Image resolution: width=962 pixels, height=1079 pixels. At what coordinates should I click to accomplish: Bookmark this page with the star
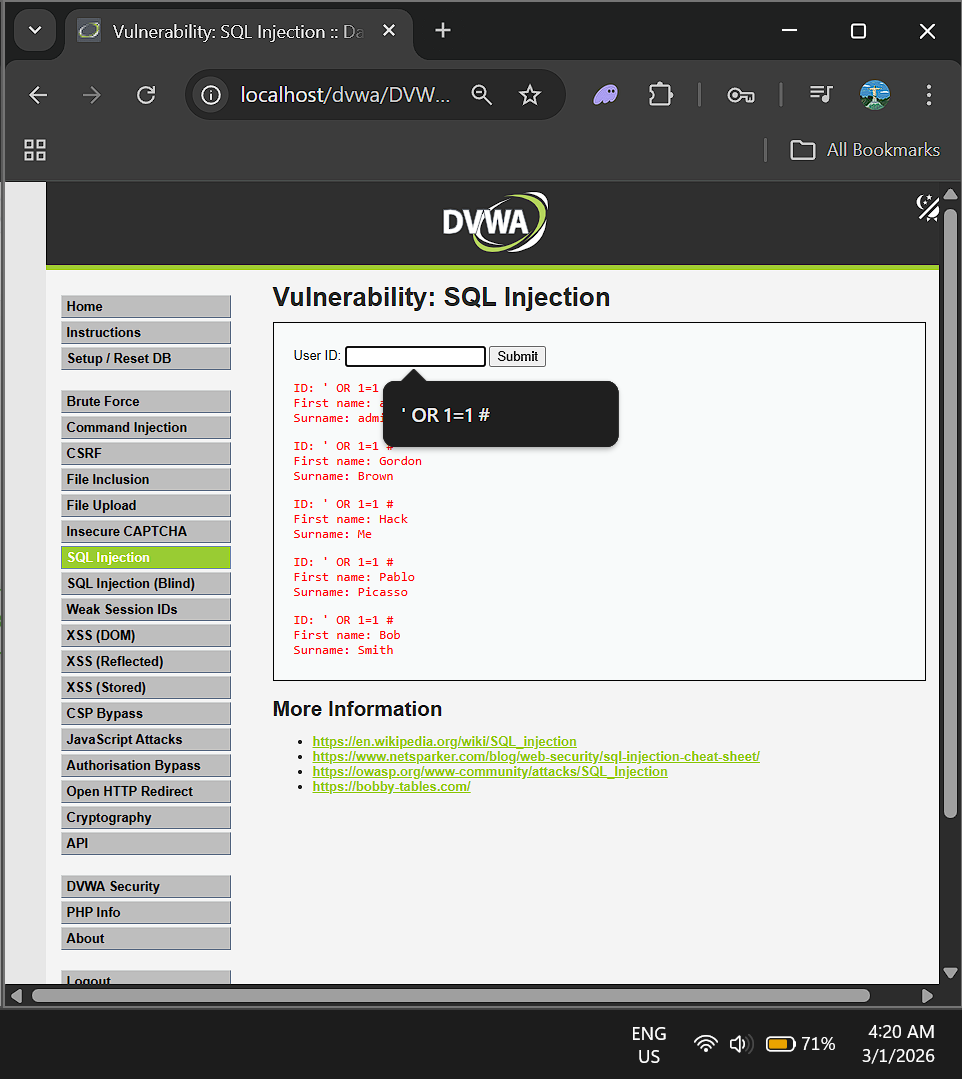[x=530, y=95]
